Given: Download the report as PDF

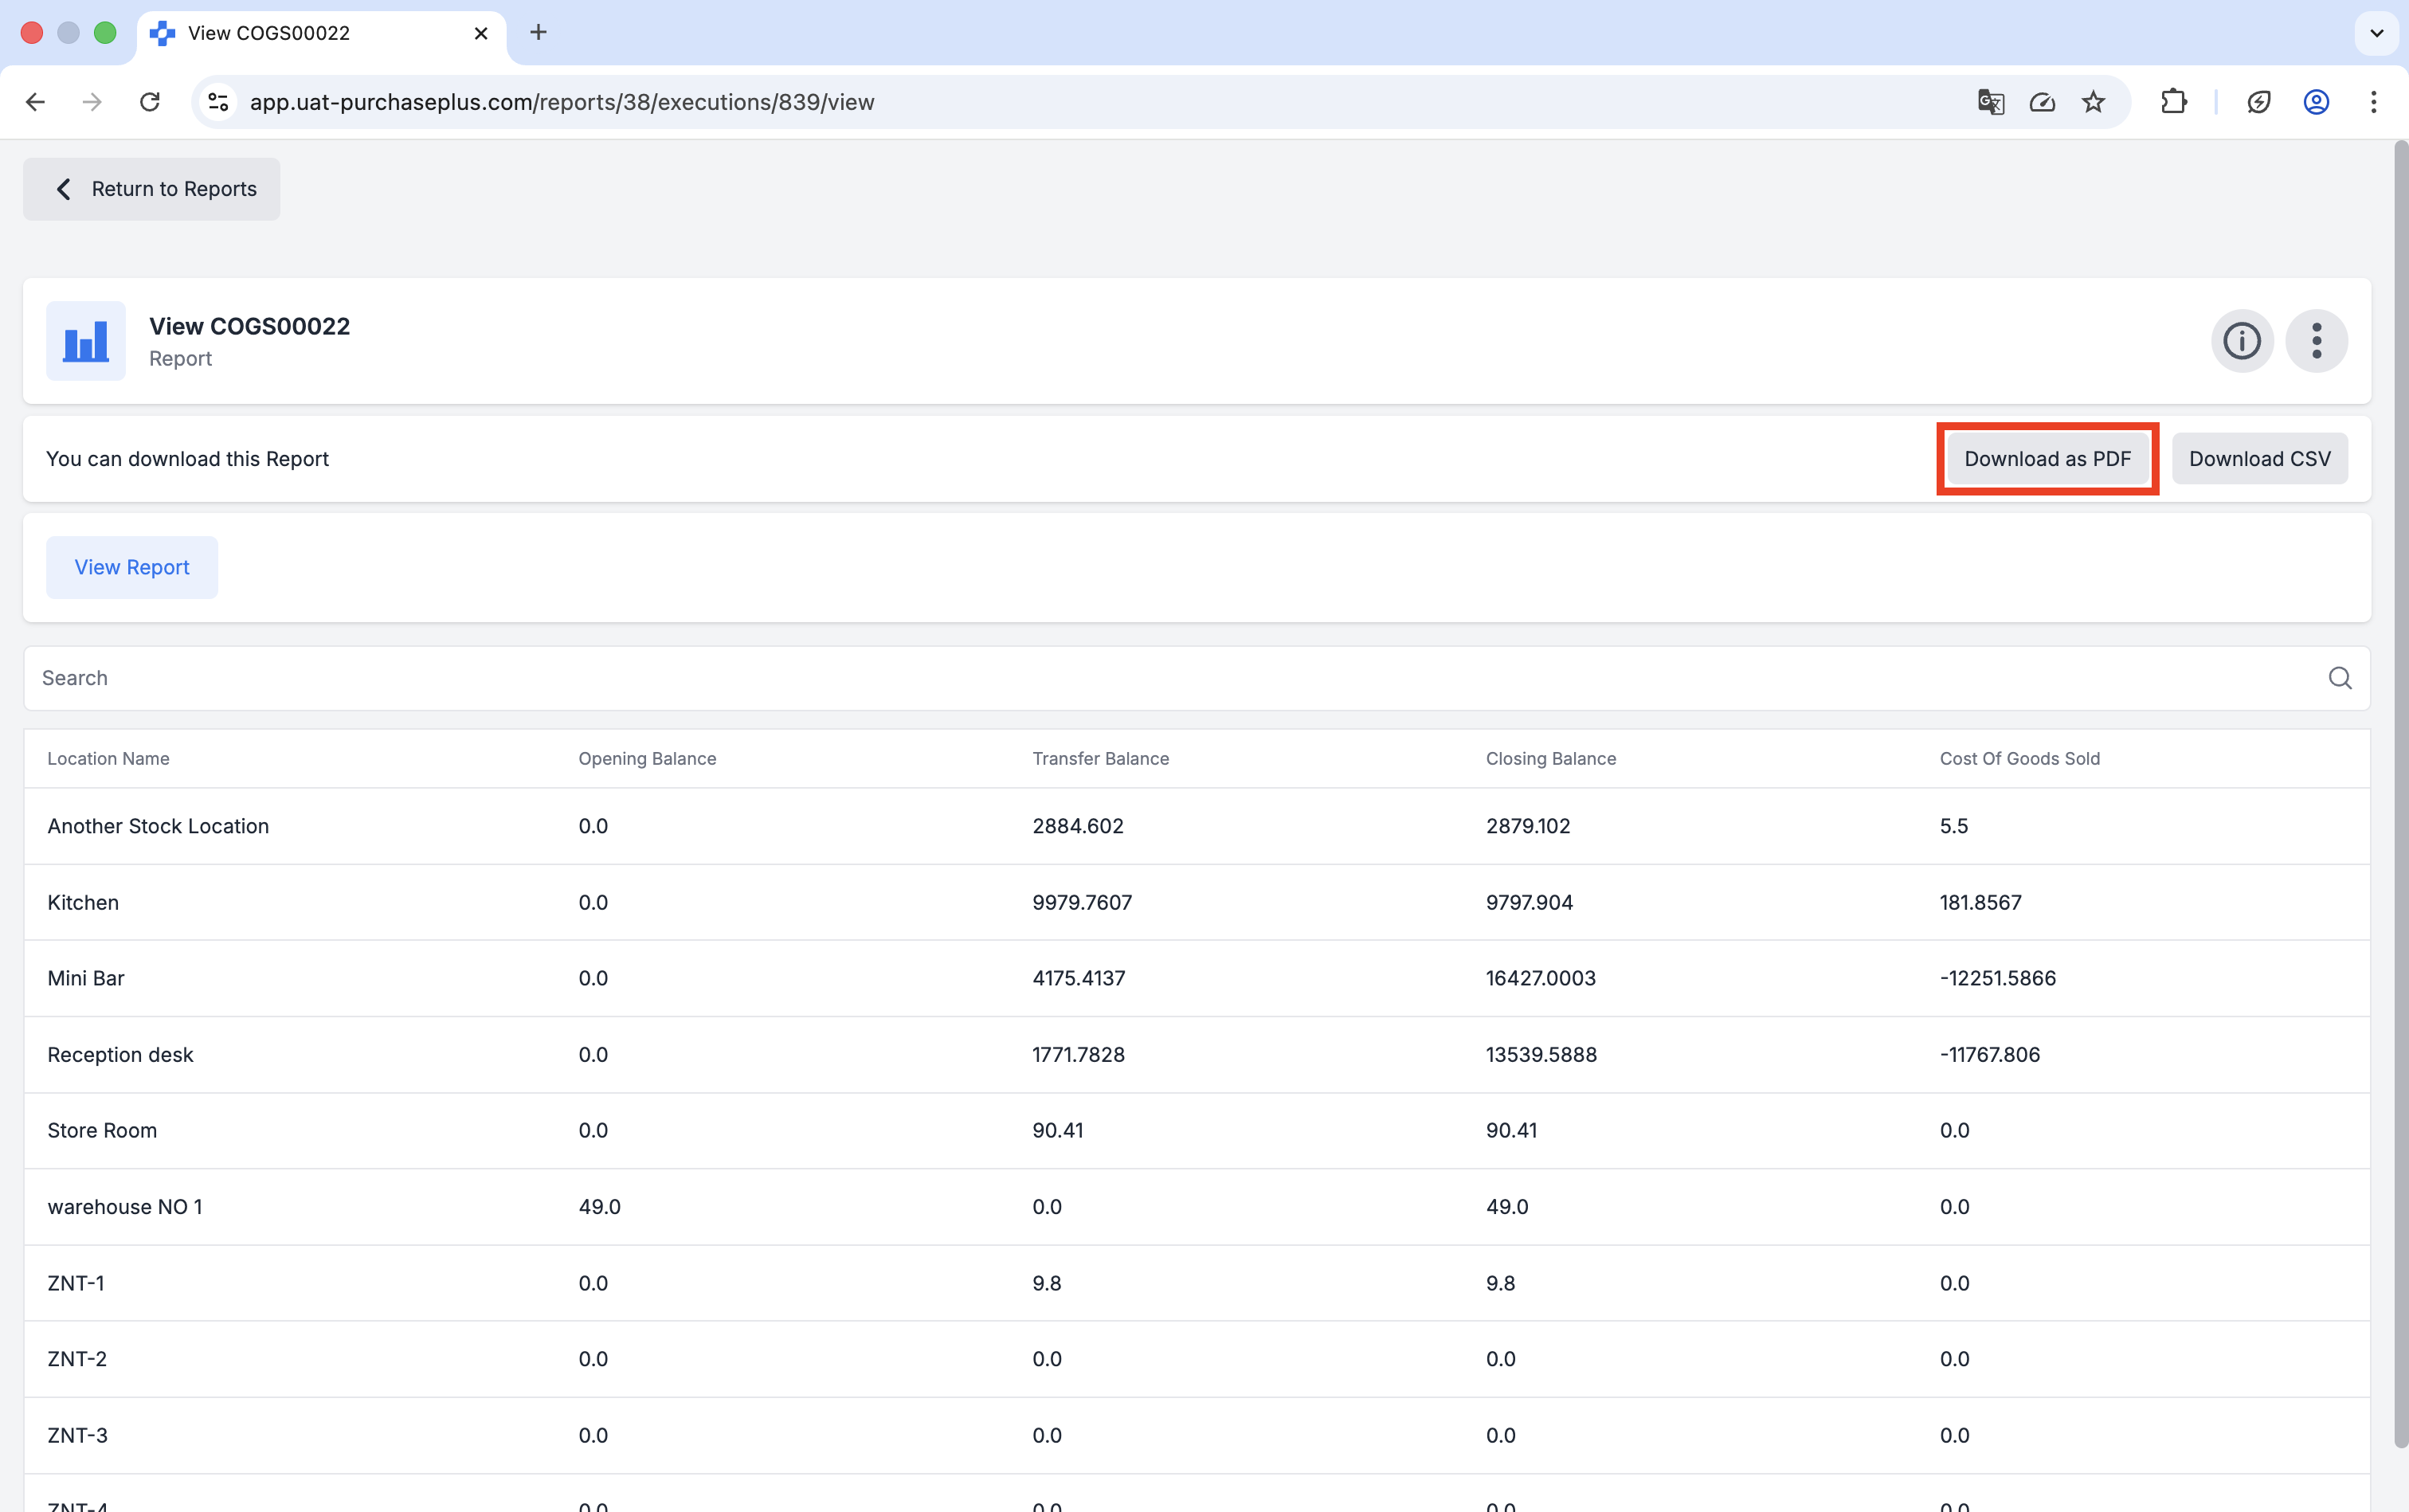Looking at the screenshot, I should (2047, 459).
